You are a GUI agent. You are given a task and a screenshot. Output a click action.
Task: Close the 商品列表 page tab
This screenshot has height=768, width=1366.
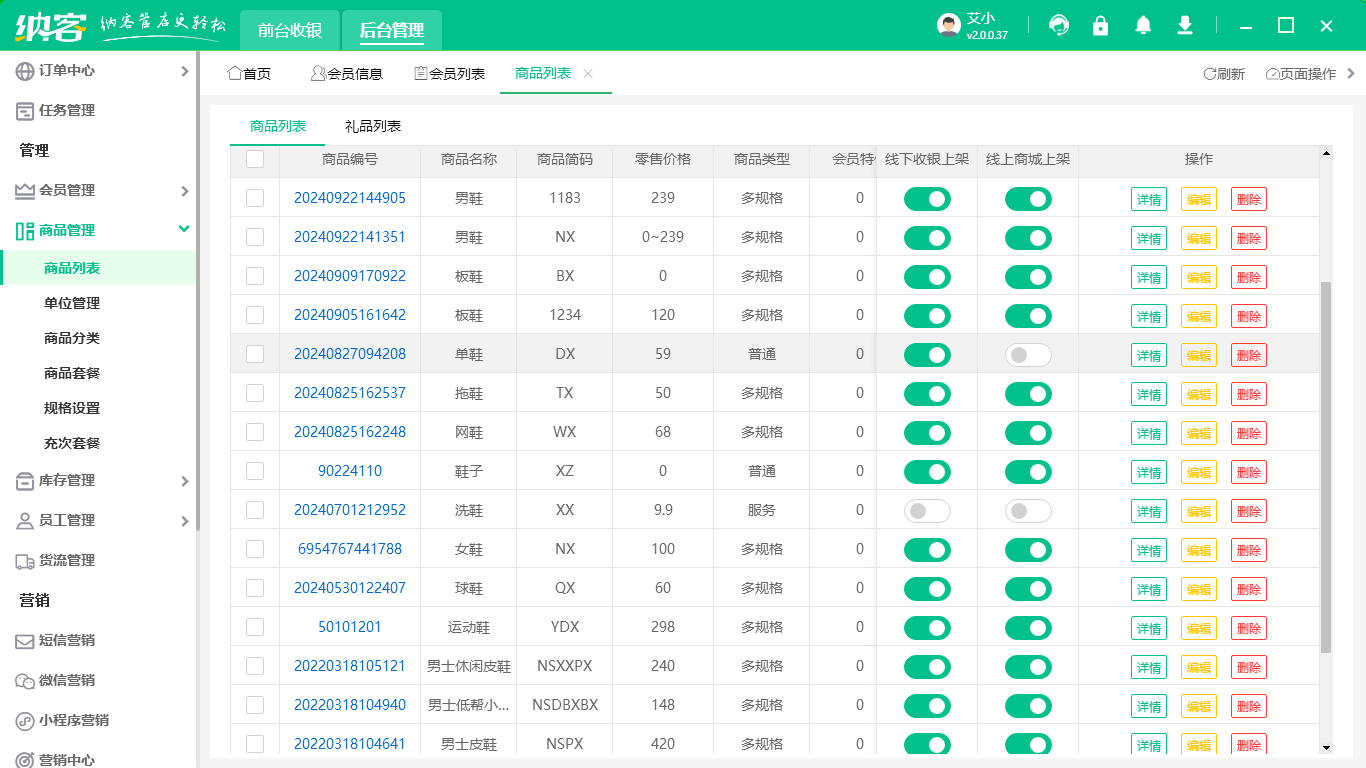click(588, 74)
